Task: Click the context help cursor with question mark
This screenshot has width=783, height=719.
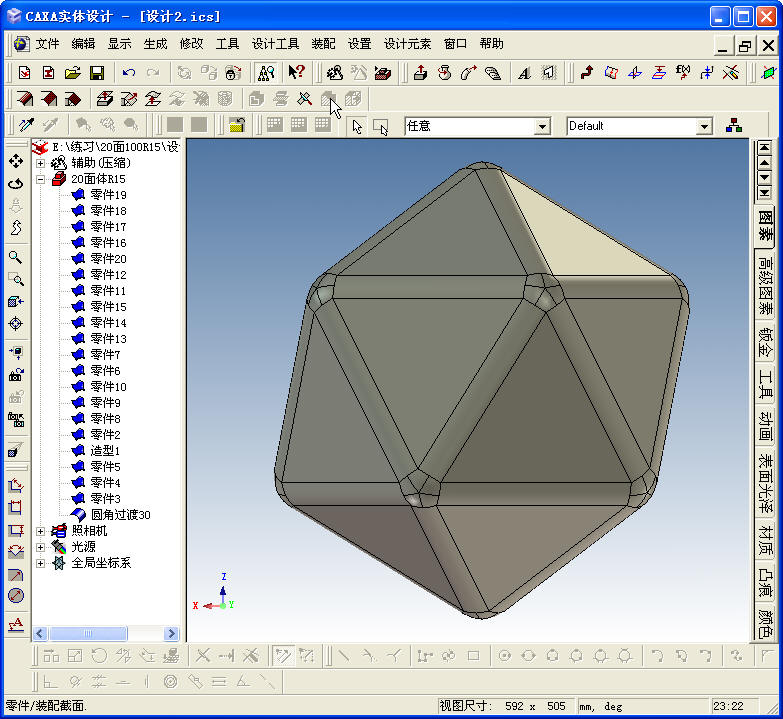Action: coord(297,73)
